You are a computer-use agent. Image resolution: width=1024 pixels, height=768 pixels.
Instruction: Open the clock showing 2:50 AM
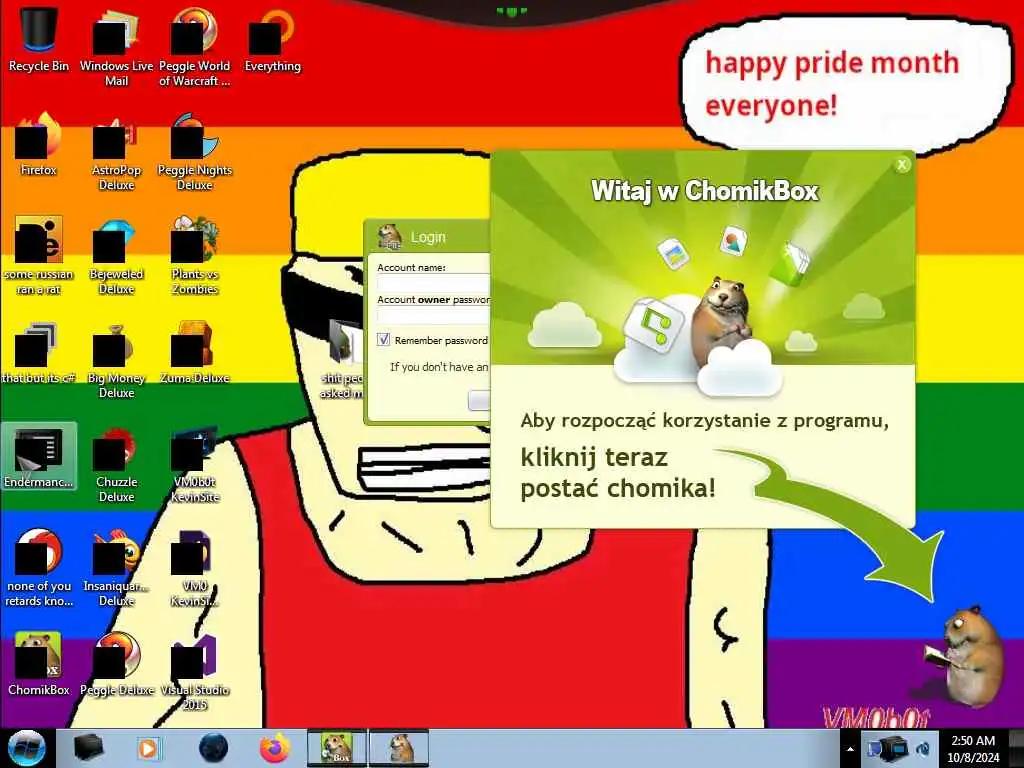click(x=973, y=748)
